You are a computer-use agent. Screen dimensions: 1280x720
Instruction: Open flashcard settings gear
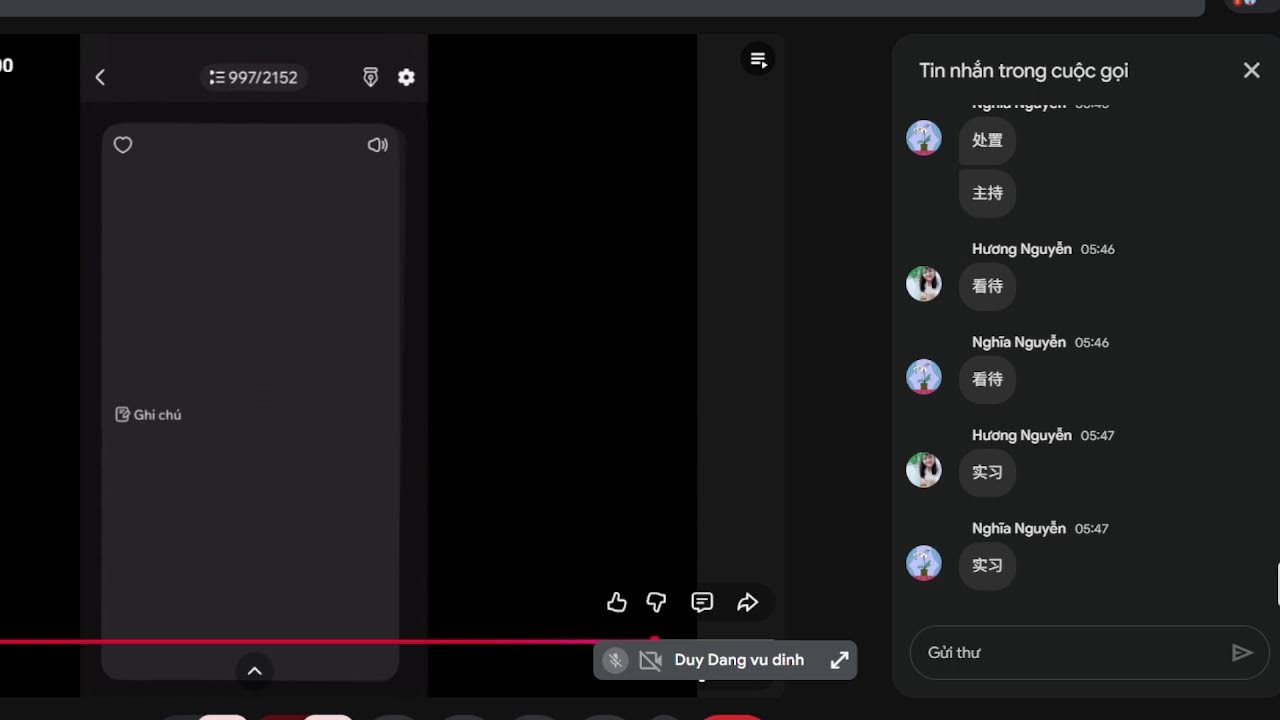406,77
